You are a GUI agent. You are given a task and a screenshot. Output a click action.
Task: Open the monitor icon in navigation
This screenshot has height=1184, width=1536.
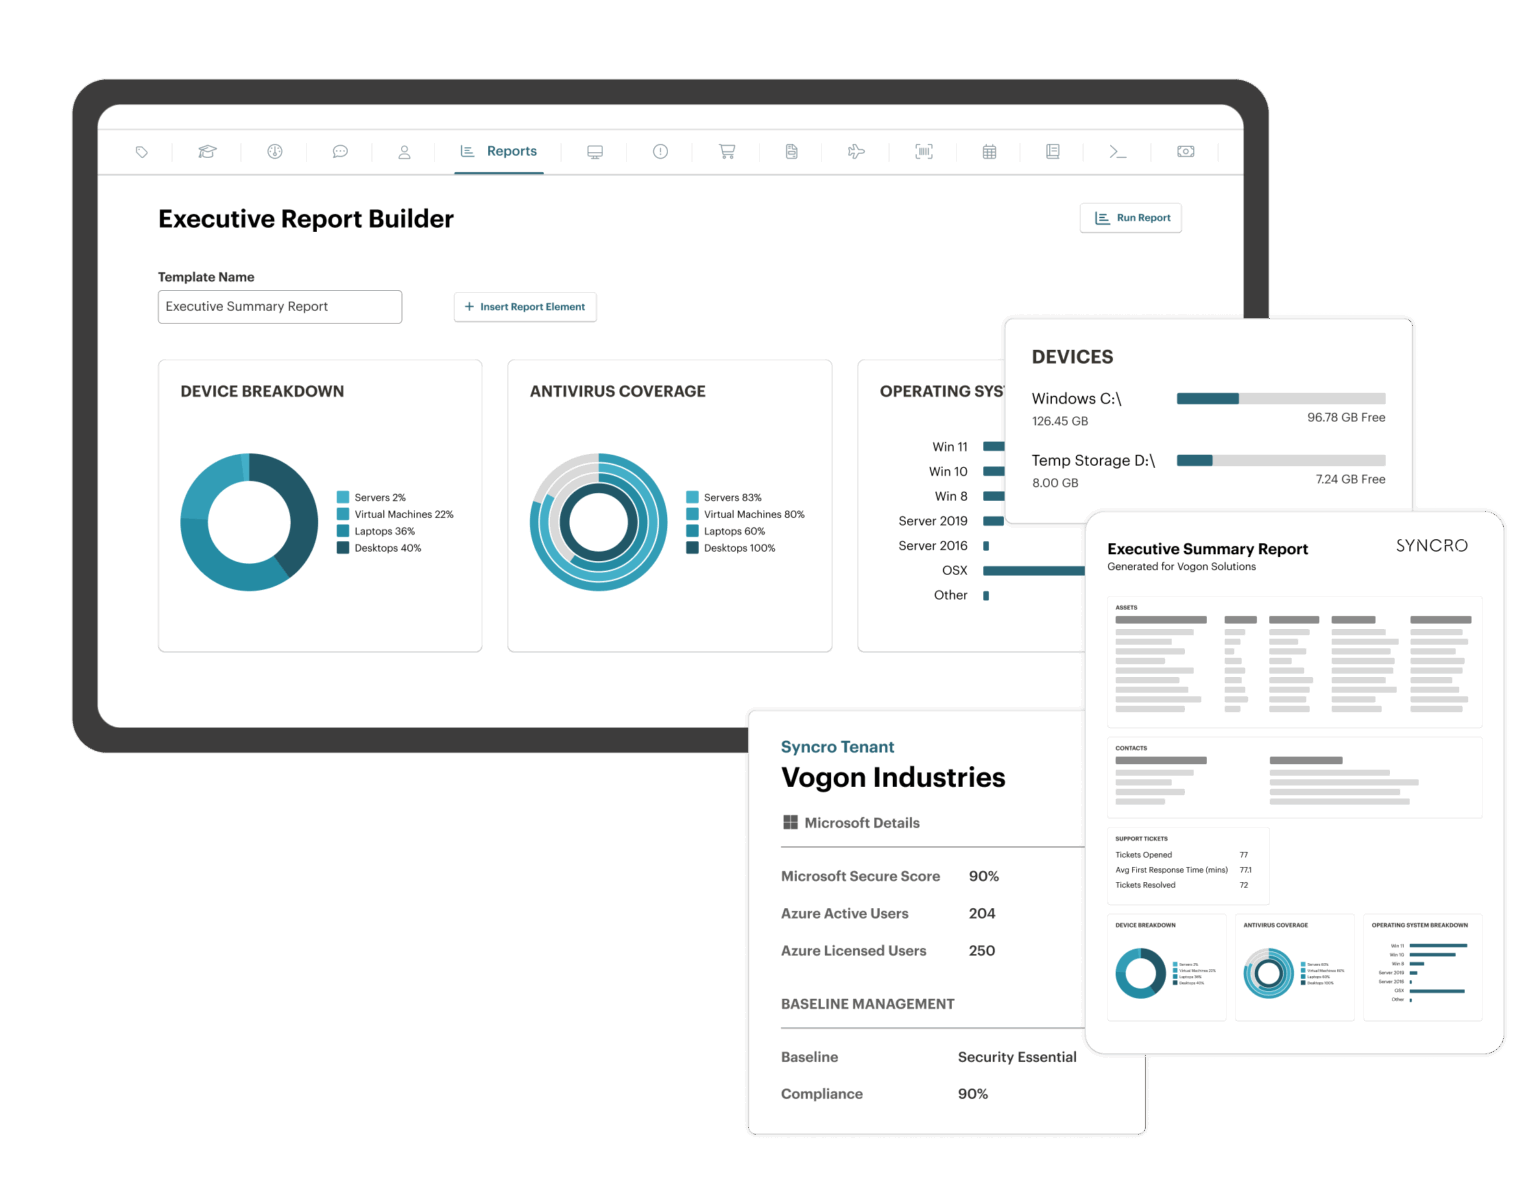pos(595,152)
